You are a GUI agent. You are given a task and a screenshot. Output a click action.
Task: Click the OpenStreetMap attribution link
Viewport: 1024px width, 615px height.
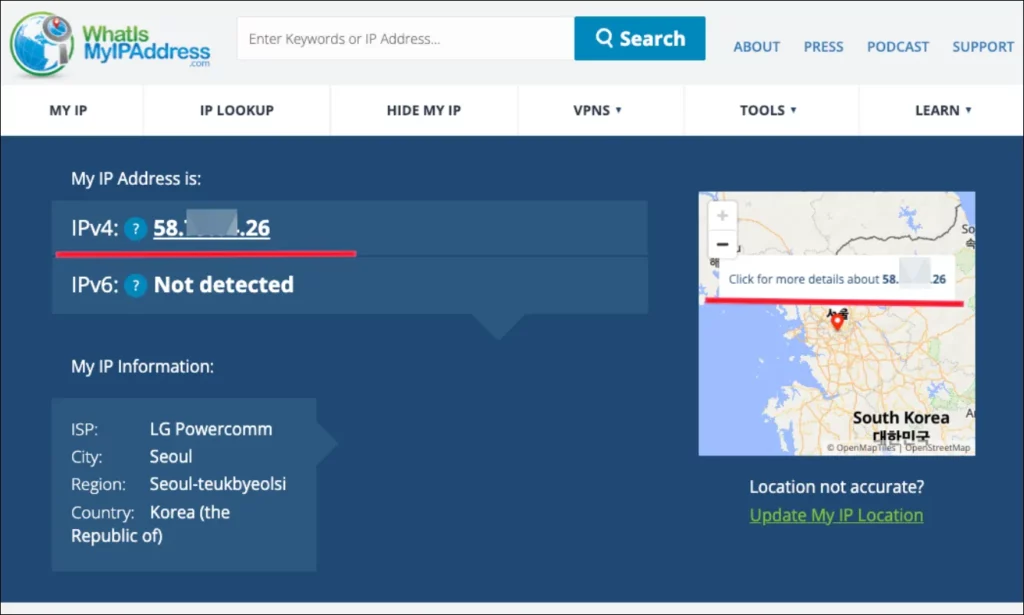pos(937,448)
